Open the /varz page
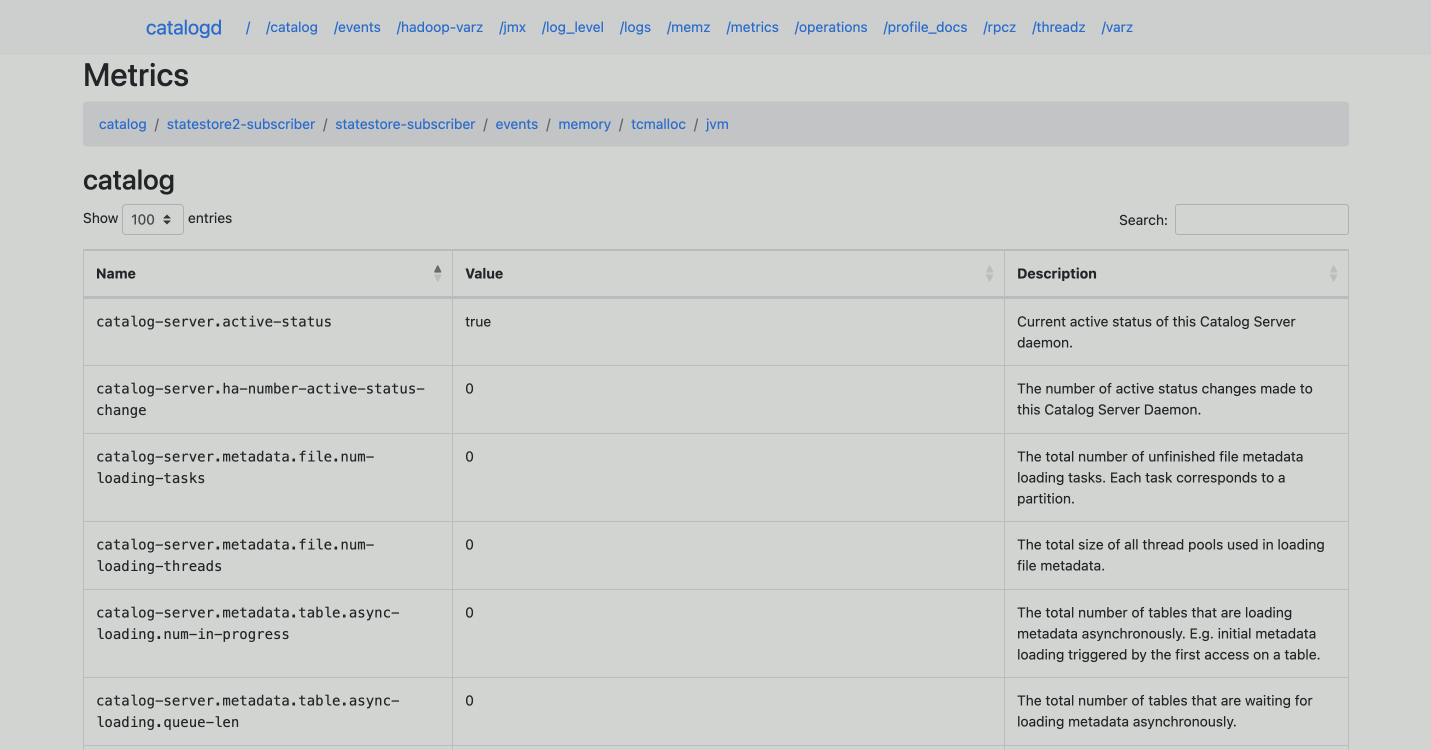 pos(1117,27)
